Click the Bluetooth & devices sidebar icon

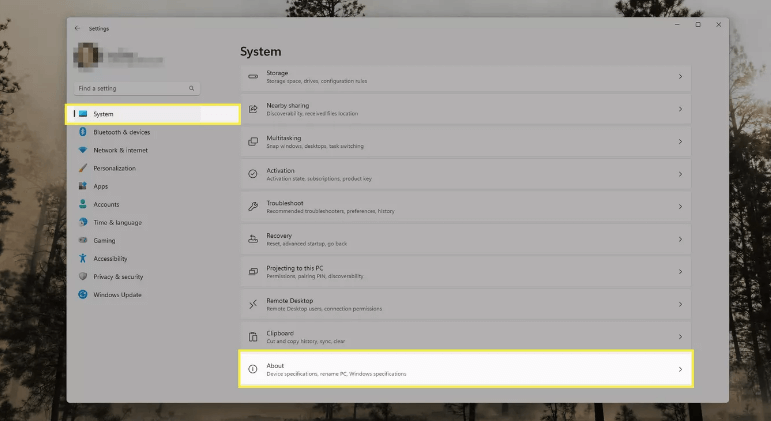83,132
